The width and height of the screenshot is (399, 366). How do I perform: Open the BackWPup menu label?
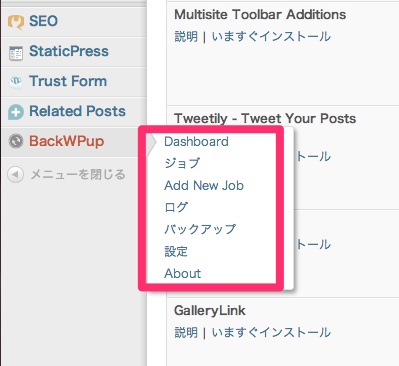(x=67, y=141)
